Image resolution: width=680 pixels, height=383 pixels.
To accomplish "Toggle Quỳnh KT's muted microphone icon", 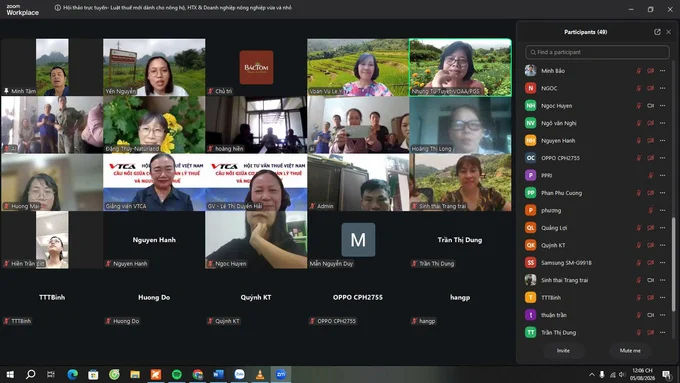I will click(639, 246).
